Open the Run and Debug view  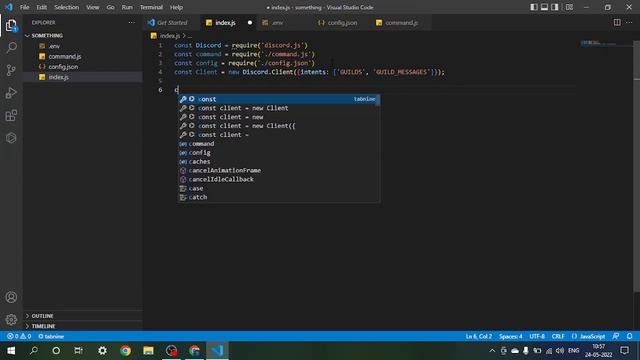pos(11,93)
